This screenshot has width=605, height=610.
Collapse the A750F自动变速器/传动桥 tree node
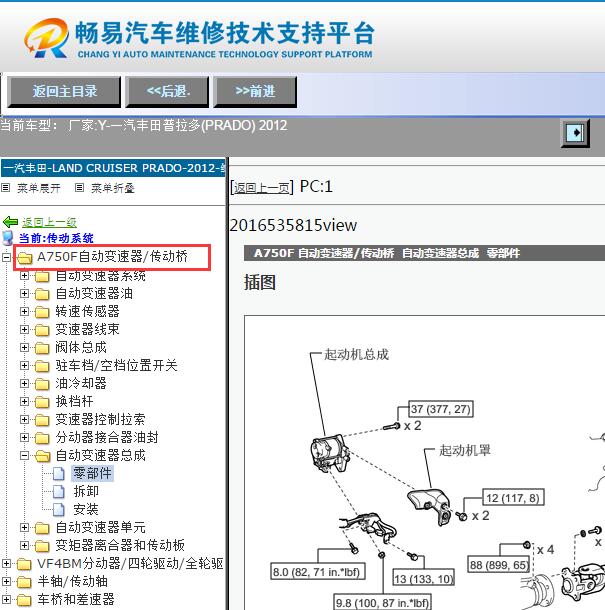(6, 257)
